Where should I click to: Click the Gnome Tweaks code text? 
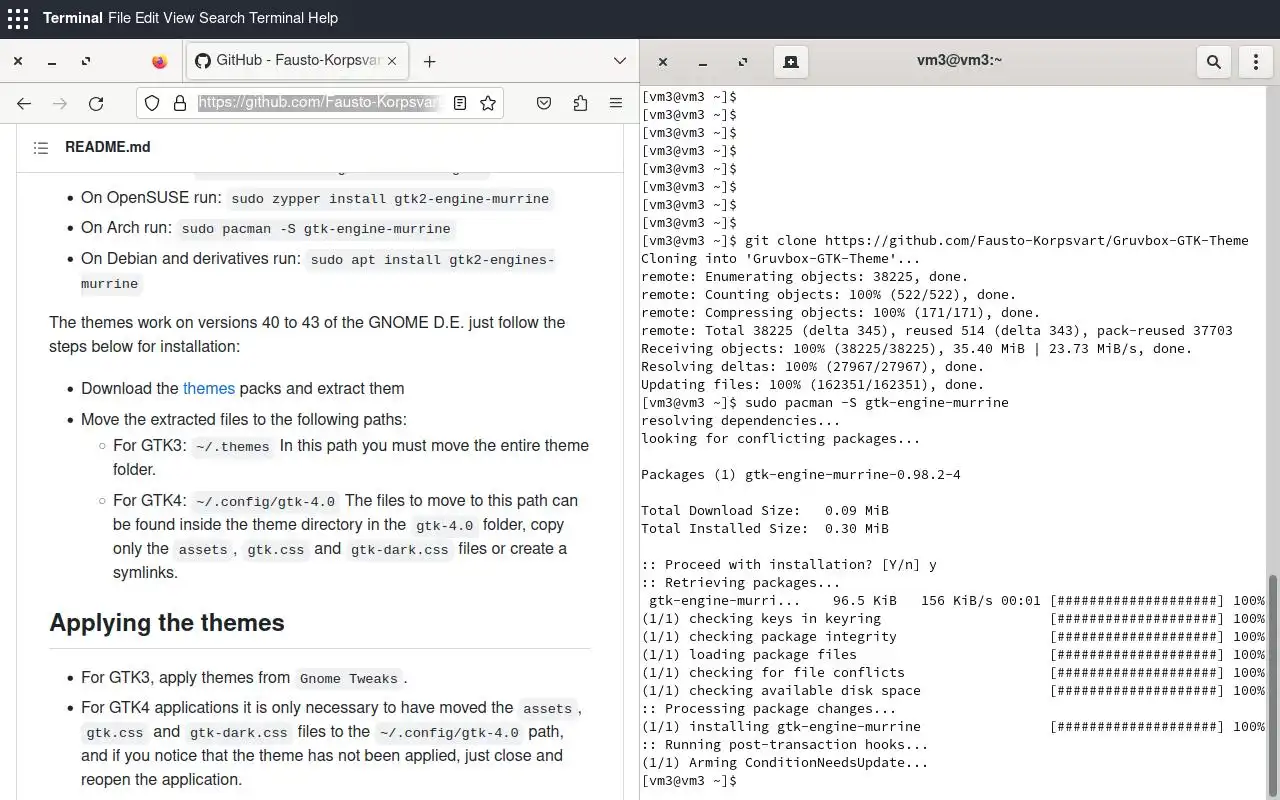(x=349, y=679)
